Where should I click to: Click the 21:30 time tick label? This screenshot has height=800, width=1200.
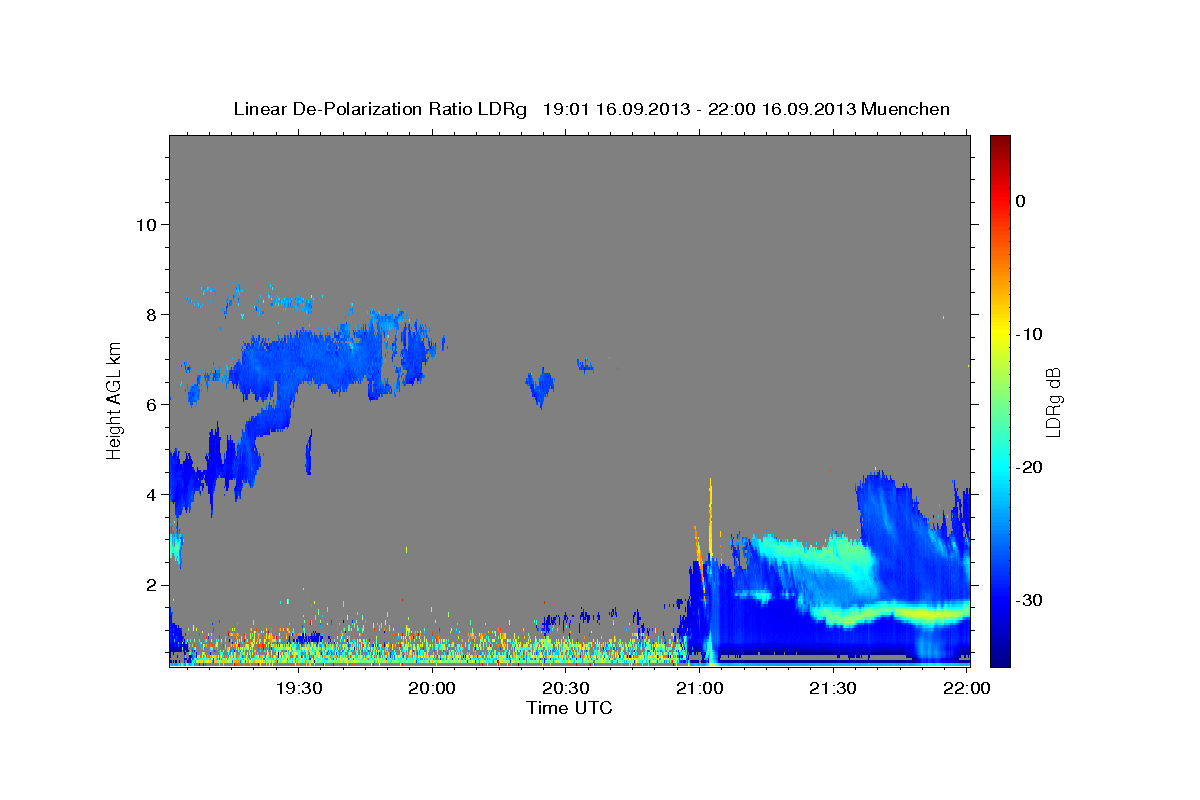[833, 688]
